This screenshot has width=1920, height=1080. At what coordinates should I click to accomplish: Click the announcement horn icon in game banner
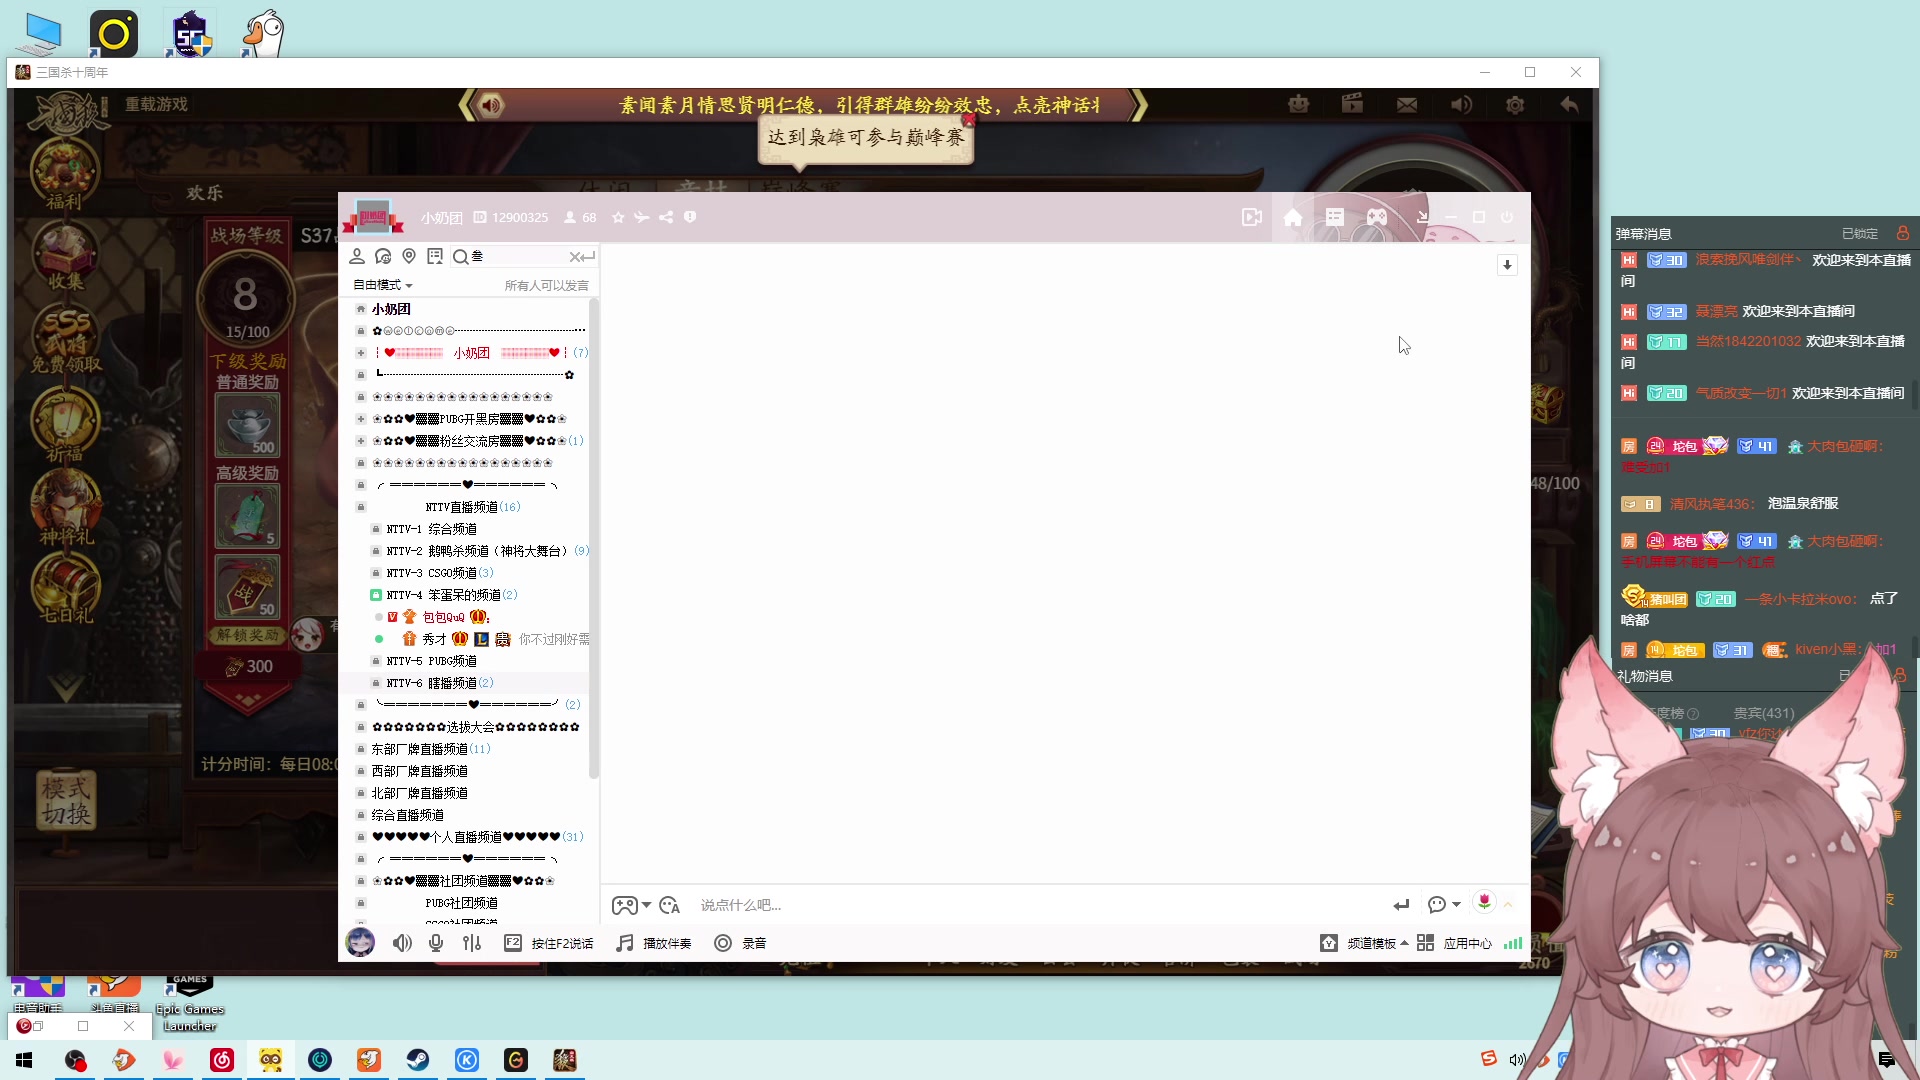[x=491, y=105]
